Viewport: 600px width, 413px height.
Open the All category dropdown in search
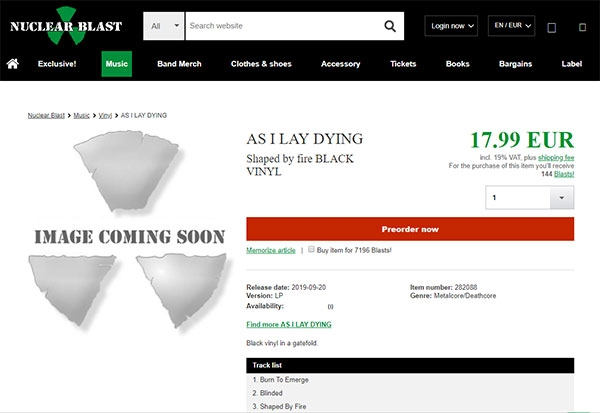coord(164,26)
